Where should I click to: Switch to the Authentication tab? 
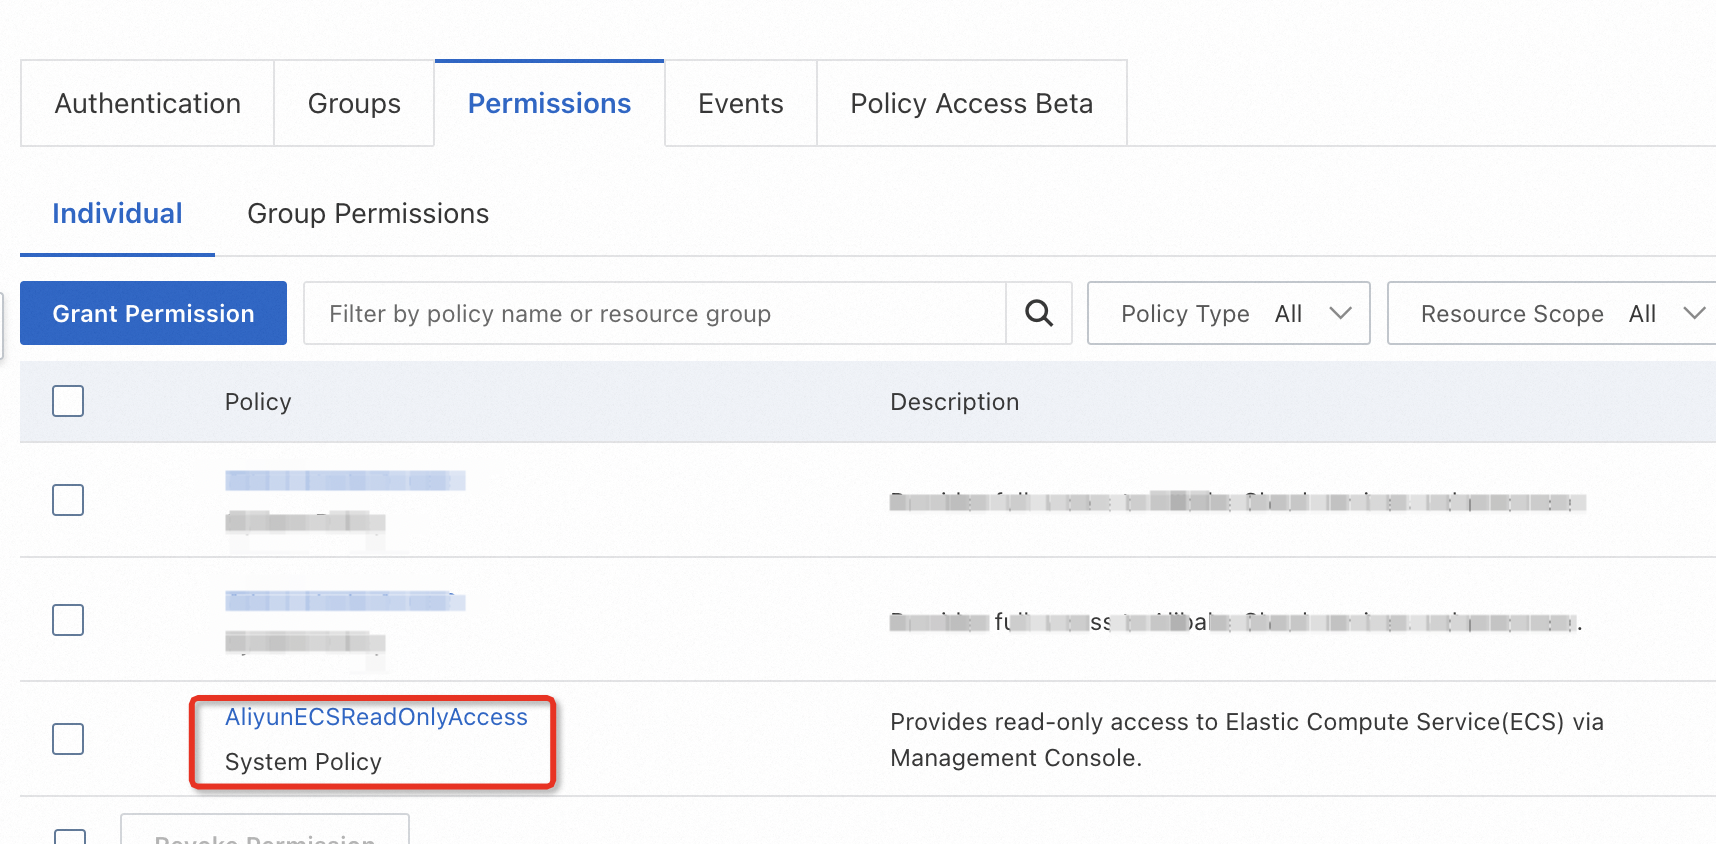[148, 104]
